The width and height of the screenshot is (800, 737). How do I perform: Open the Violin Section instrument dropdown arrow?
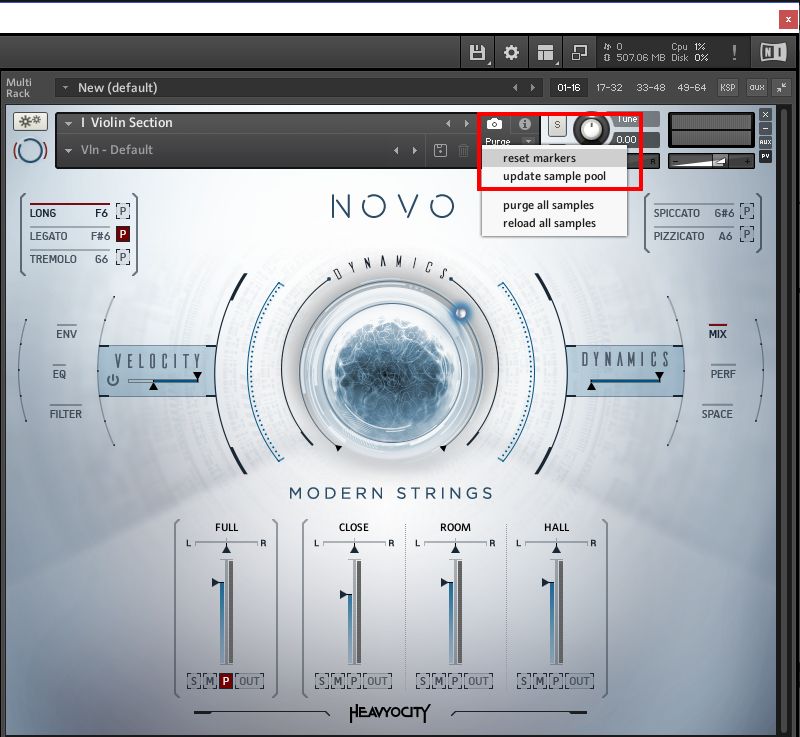(x=68, y=123)
